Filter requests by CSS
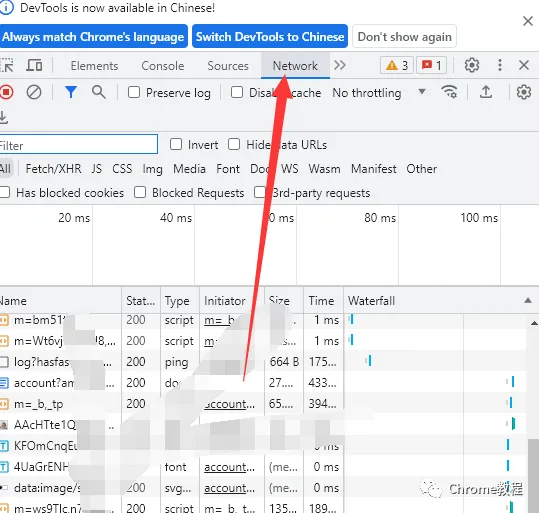Screen dimensions: 539x513 point(122,169)
